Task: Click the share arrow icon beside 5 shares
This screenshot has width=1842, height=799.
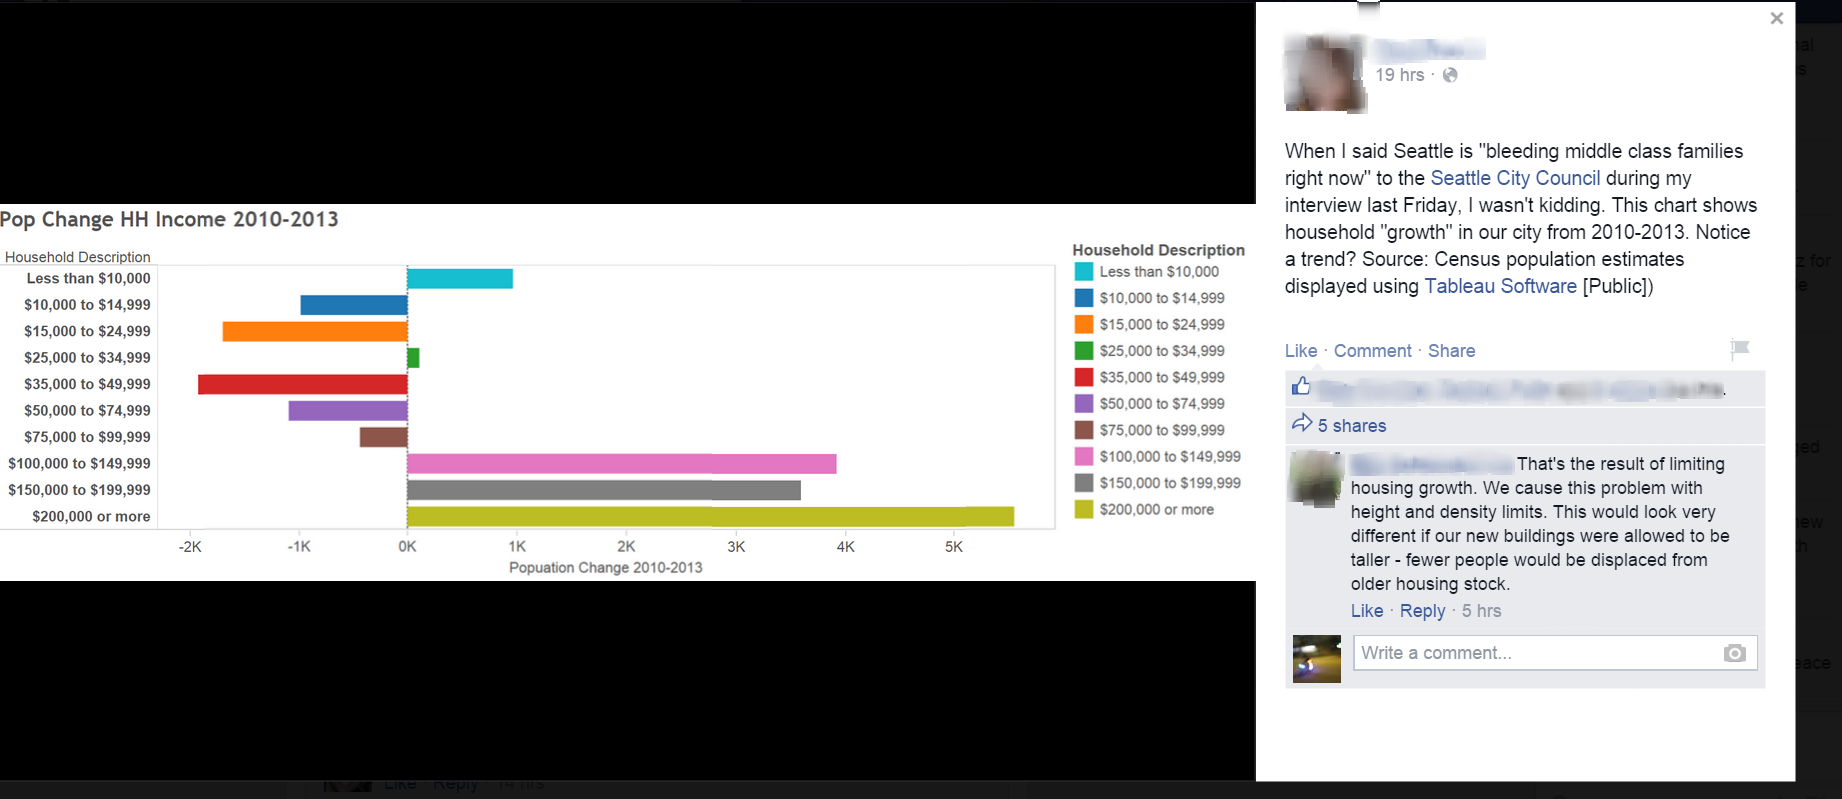Action: click(x=1301, y=424)
